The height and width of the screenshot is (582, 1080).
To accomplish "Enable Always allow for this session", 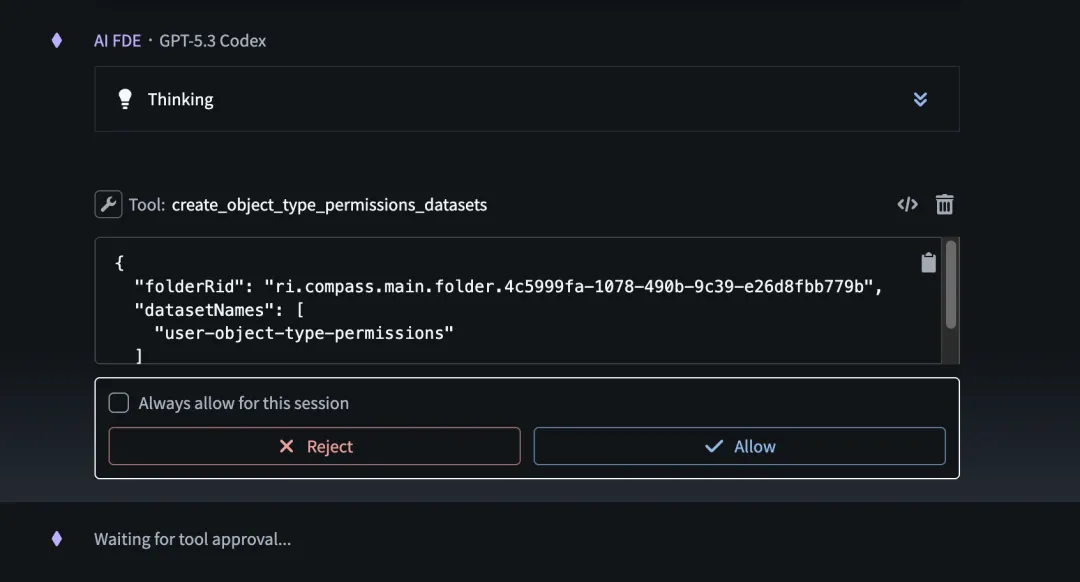I will pos(118,403).
